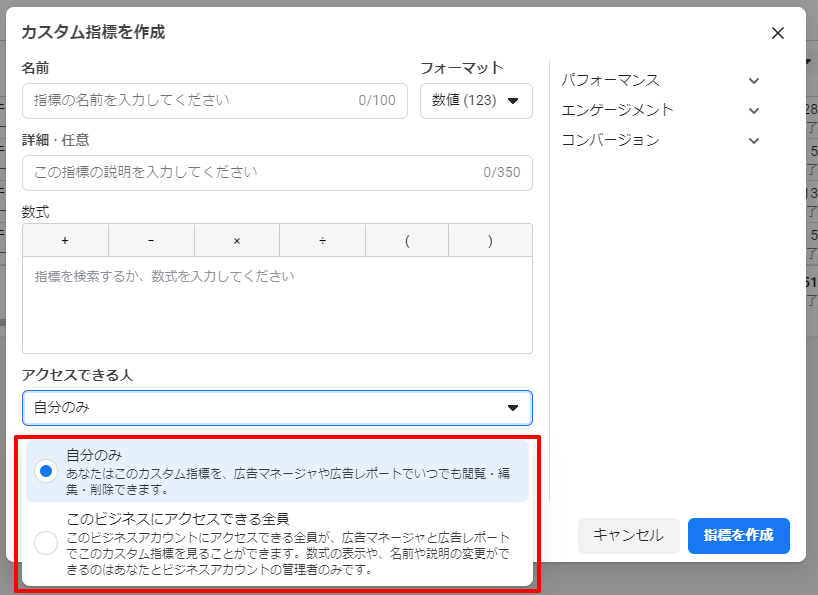
Task: Focus the 名前 input field
Action: [x=190, y=100]
